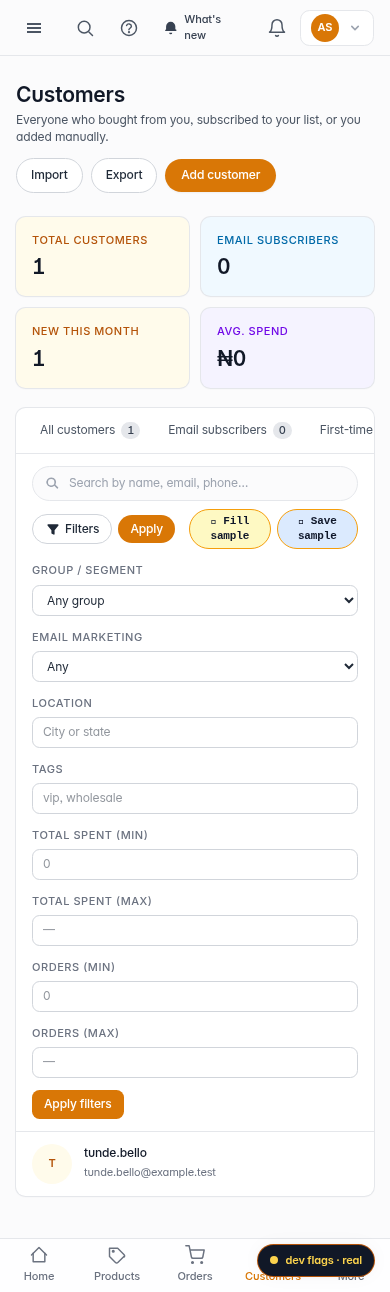Click the Total Spent (Min) field

pos(195,864)
